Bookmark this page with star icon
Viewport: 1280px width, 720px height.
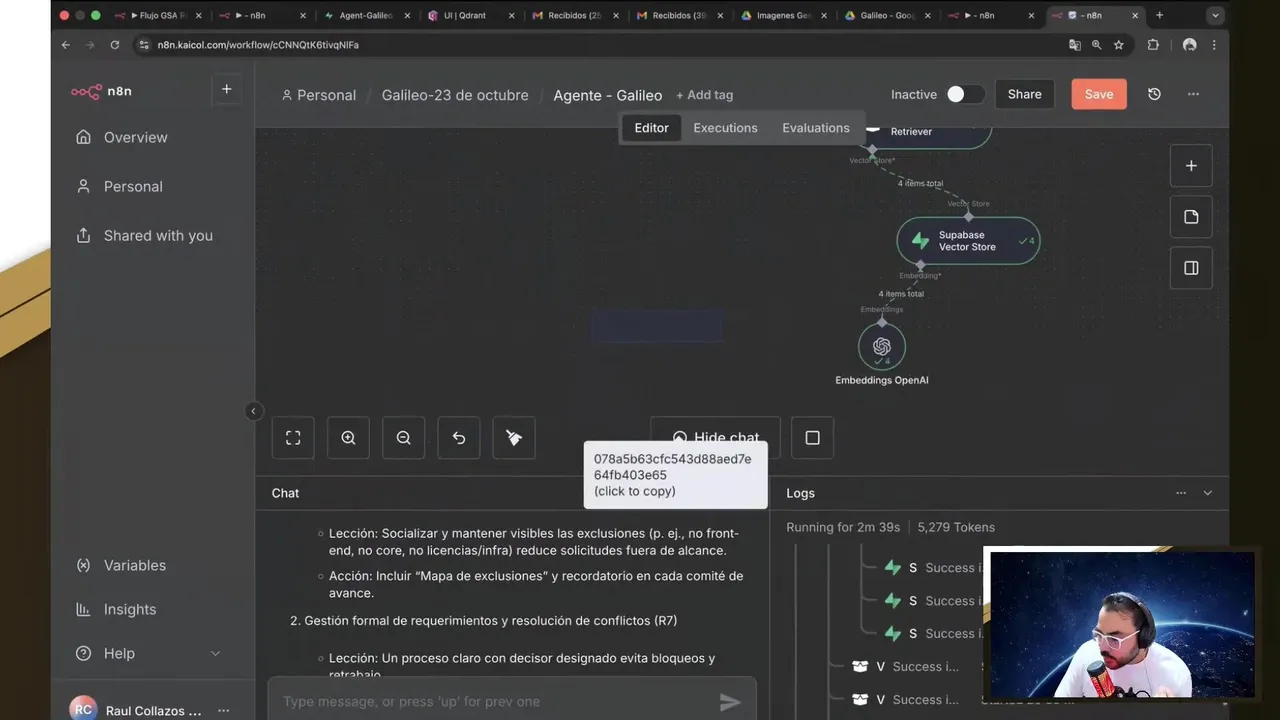[x=1119, y=45]
